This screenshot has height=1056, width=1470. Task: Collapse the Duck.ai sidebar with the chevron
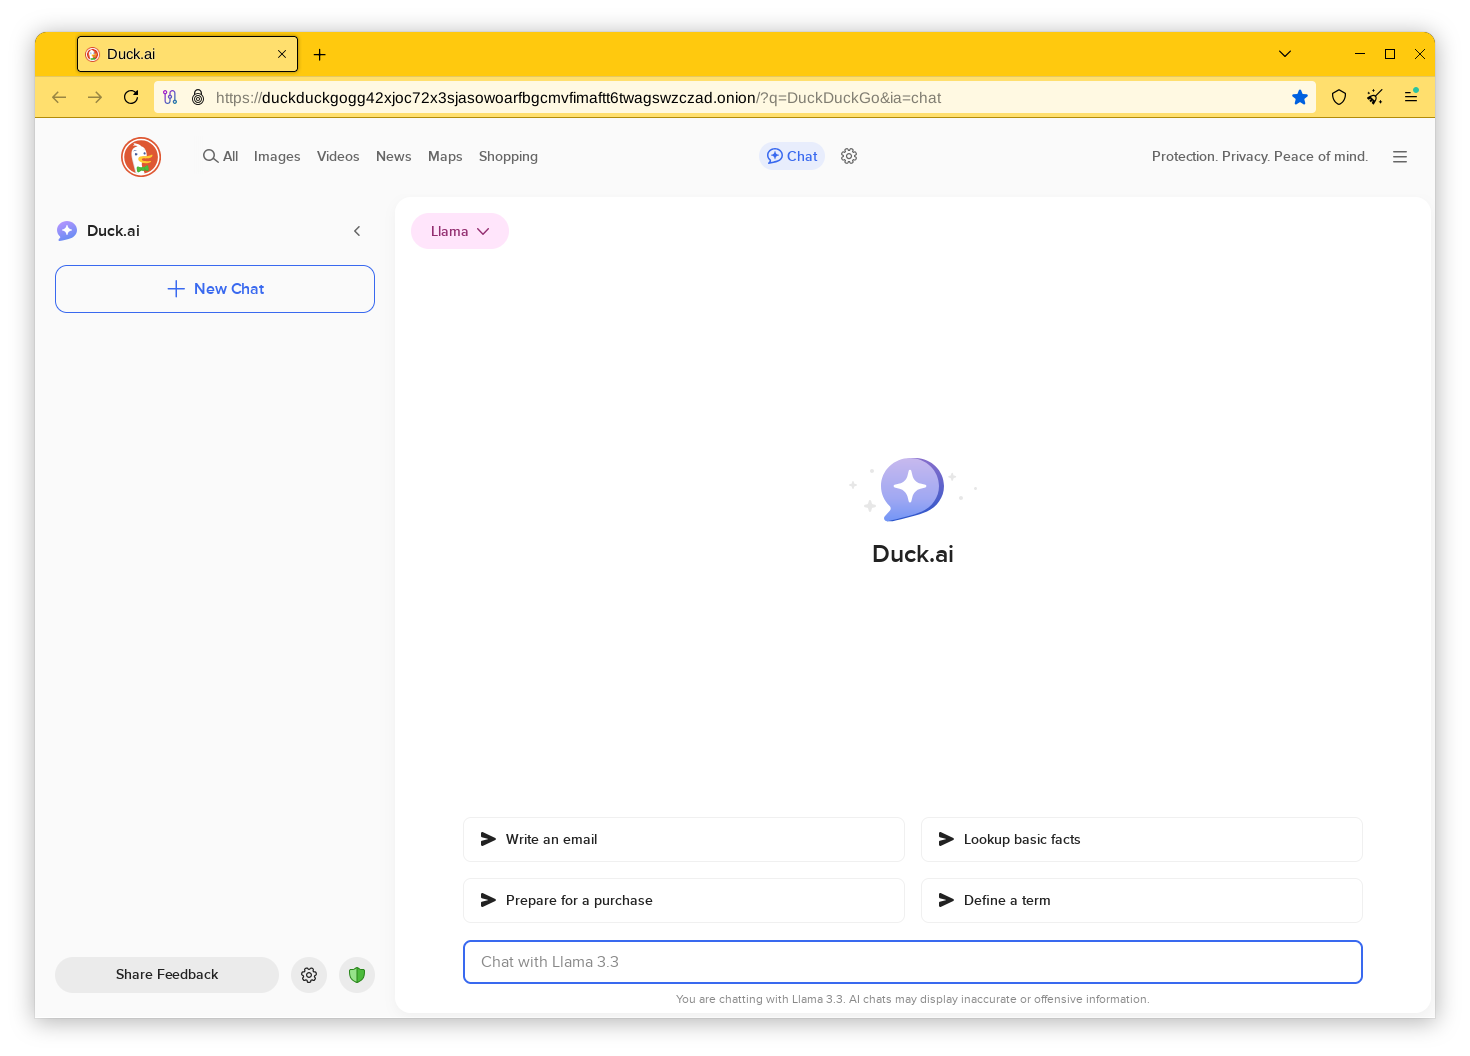(x=357, y=231)
